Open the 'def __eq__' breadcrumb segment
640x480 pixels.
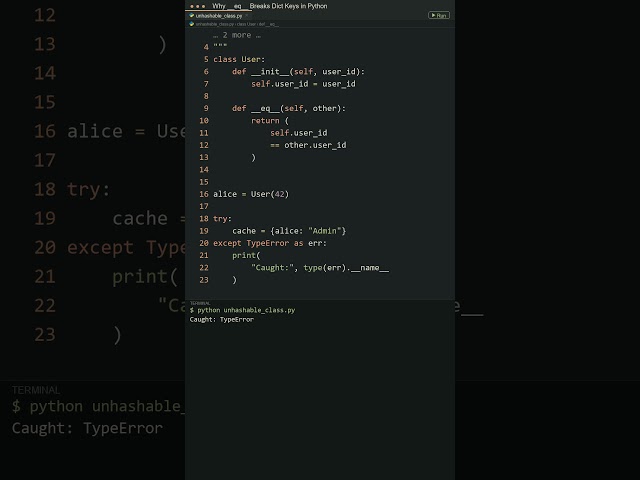pos(269,24)
